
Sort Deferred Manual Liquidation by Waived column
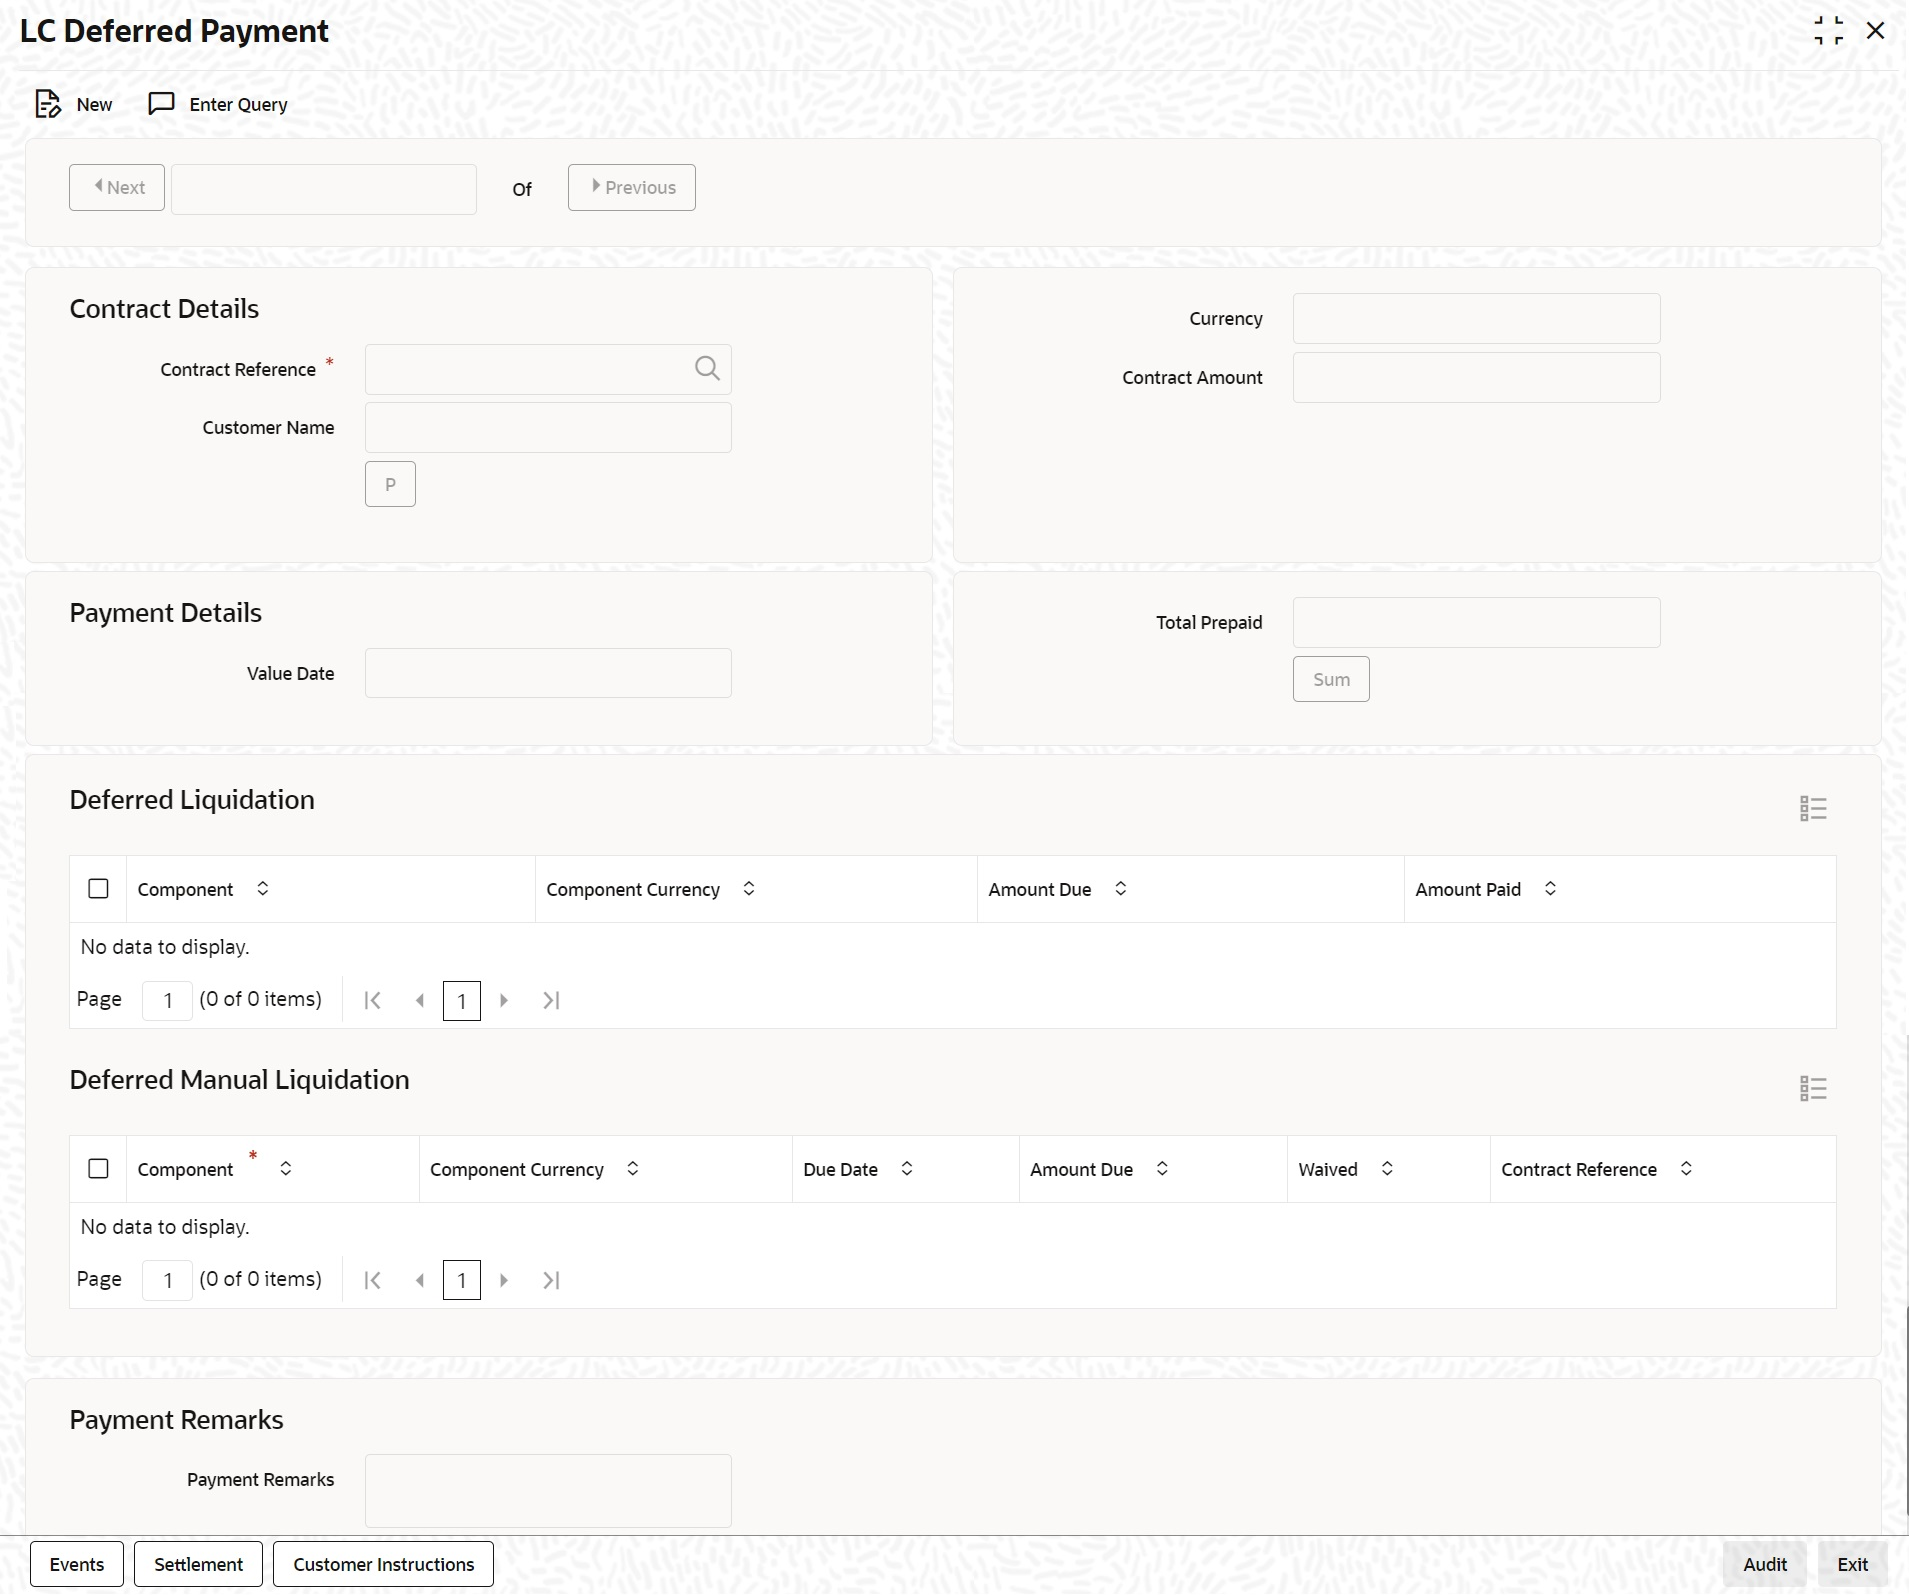1387,1168
